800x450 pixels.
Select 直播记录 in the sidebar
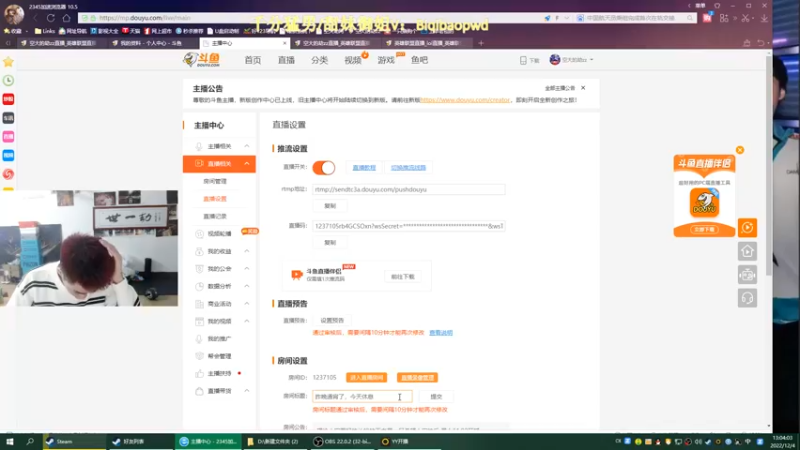coord(215,216)
